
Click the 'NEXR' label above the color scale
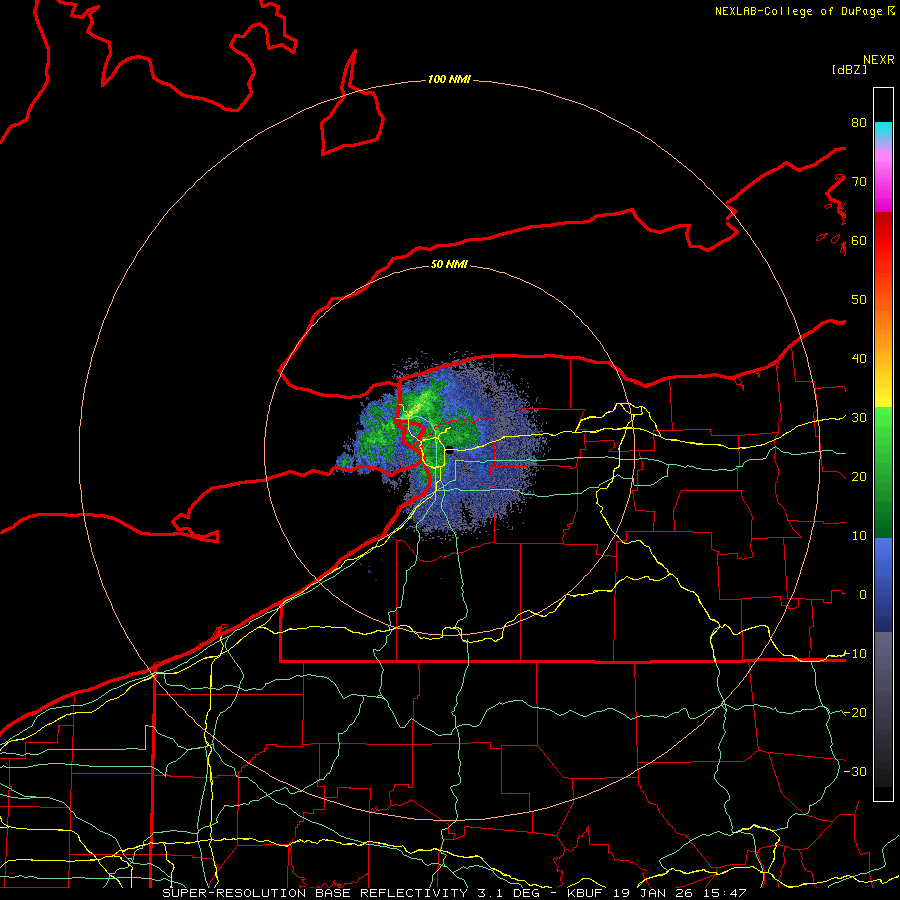point(879,60)
